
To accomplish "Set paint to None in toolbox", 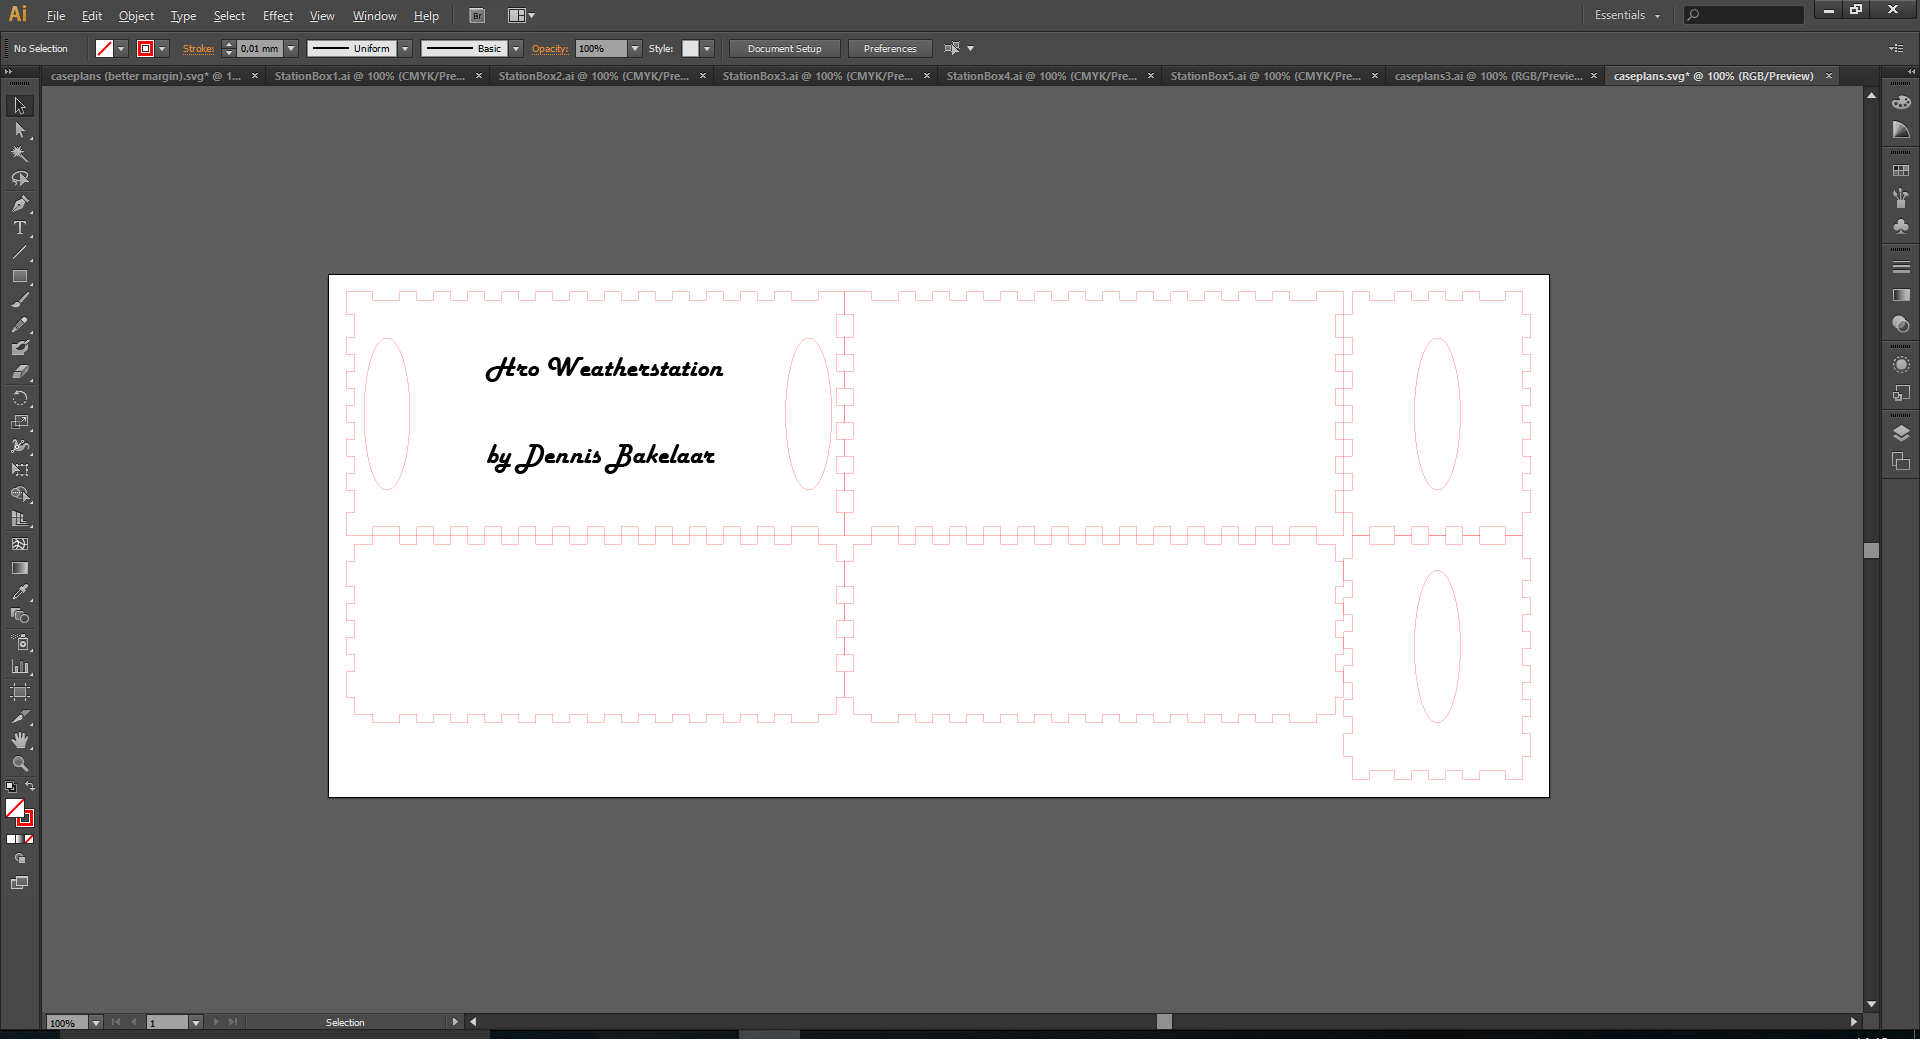I will pyautogui.click(x=29, y=839).
